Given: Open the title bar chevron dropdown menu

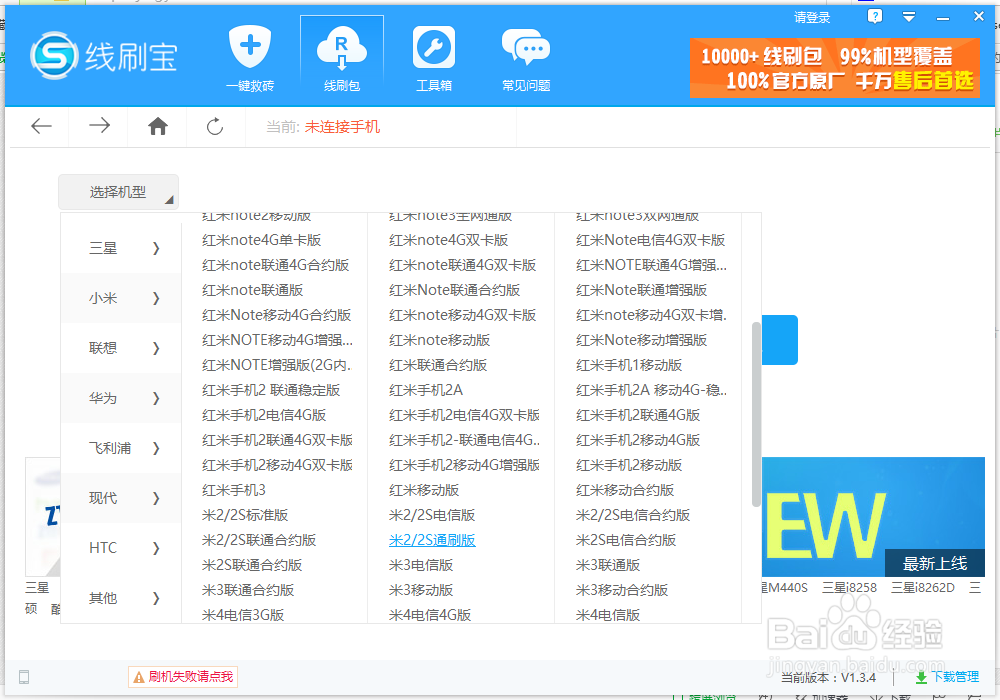Looking at the screenshot, I should pyautogui.click(x=908, y=16).
